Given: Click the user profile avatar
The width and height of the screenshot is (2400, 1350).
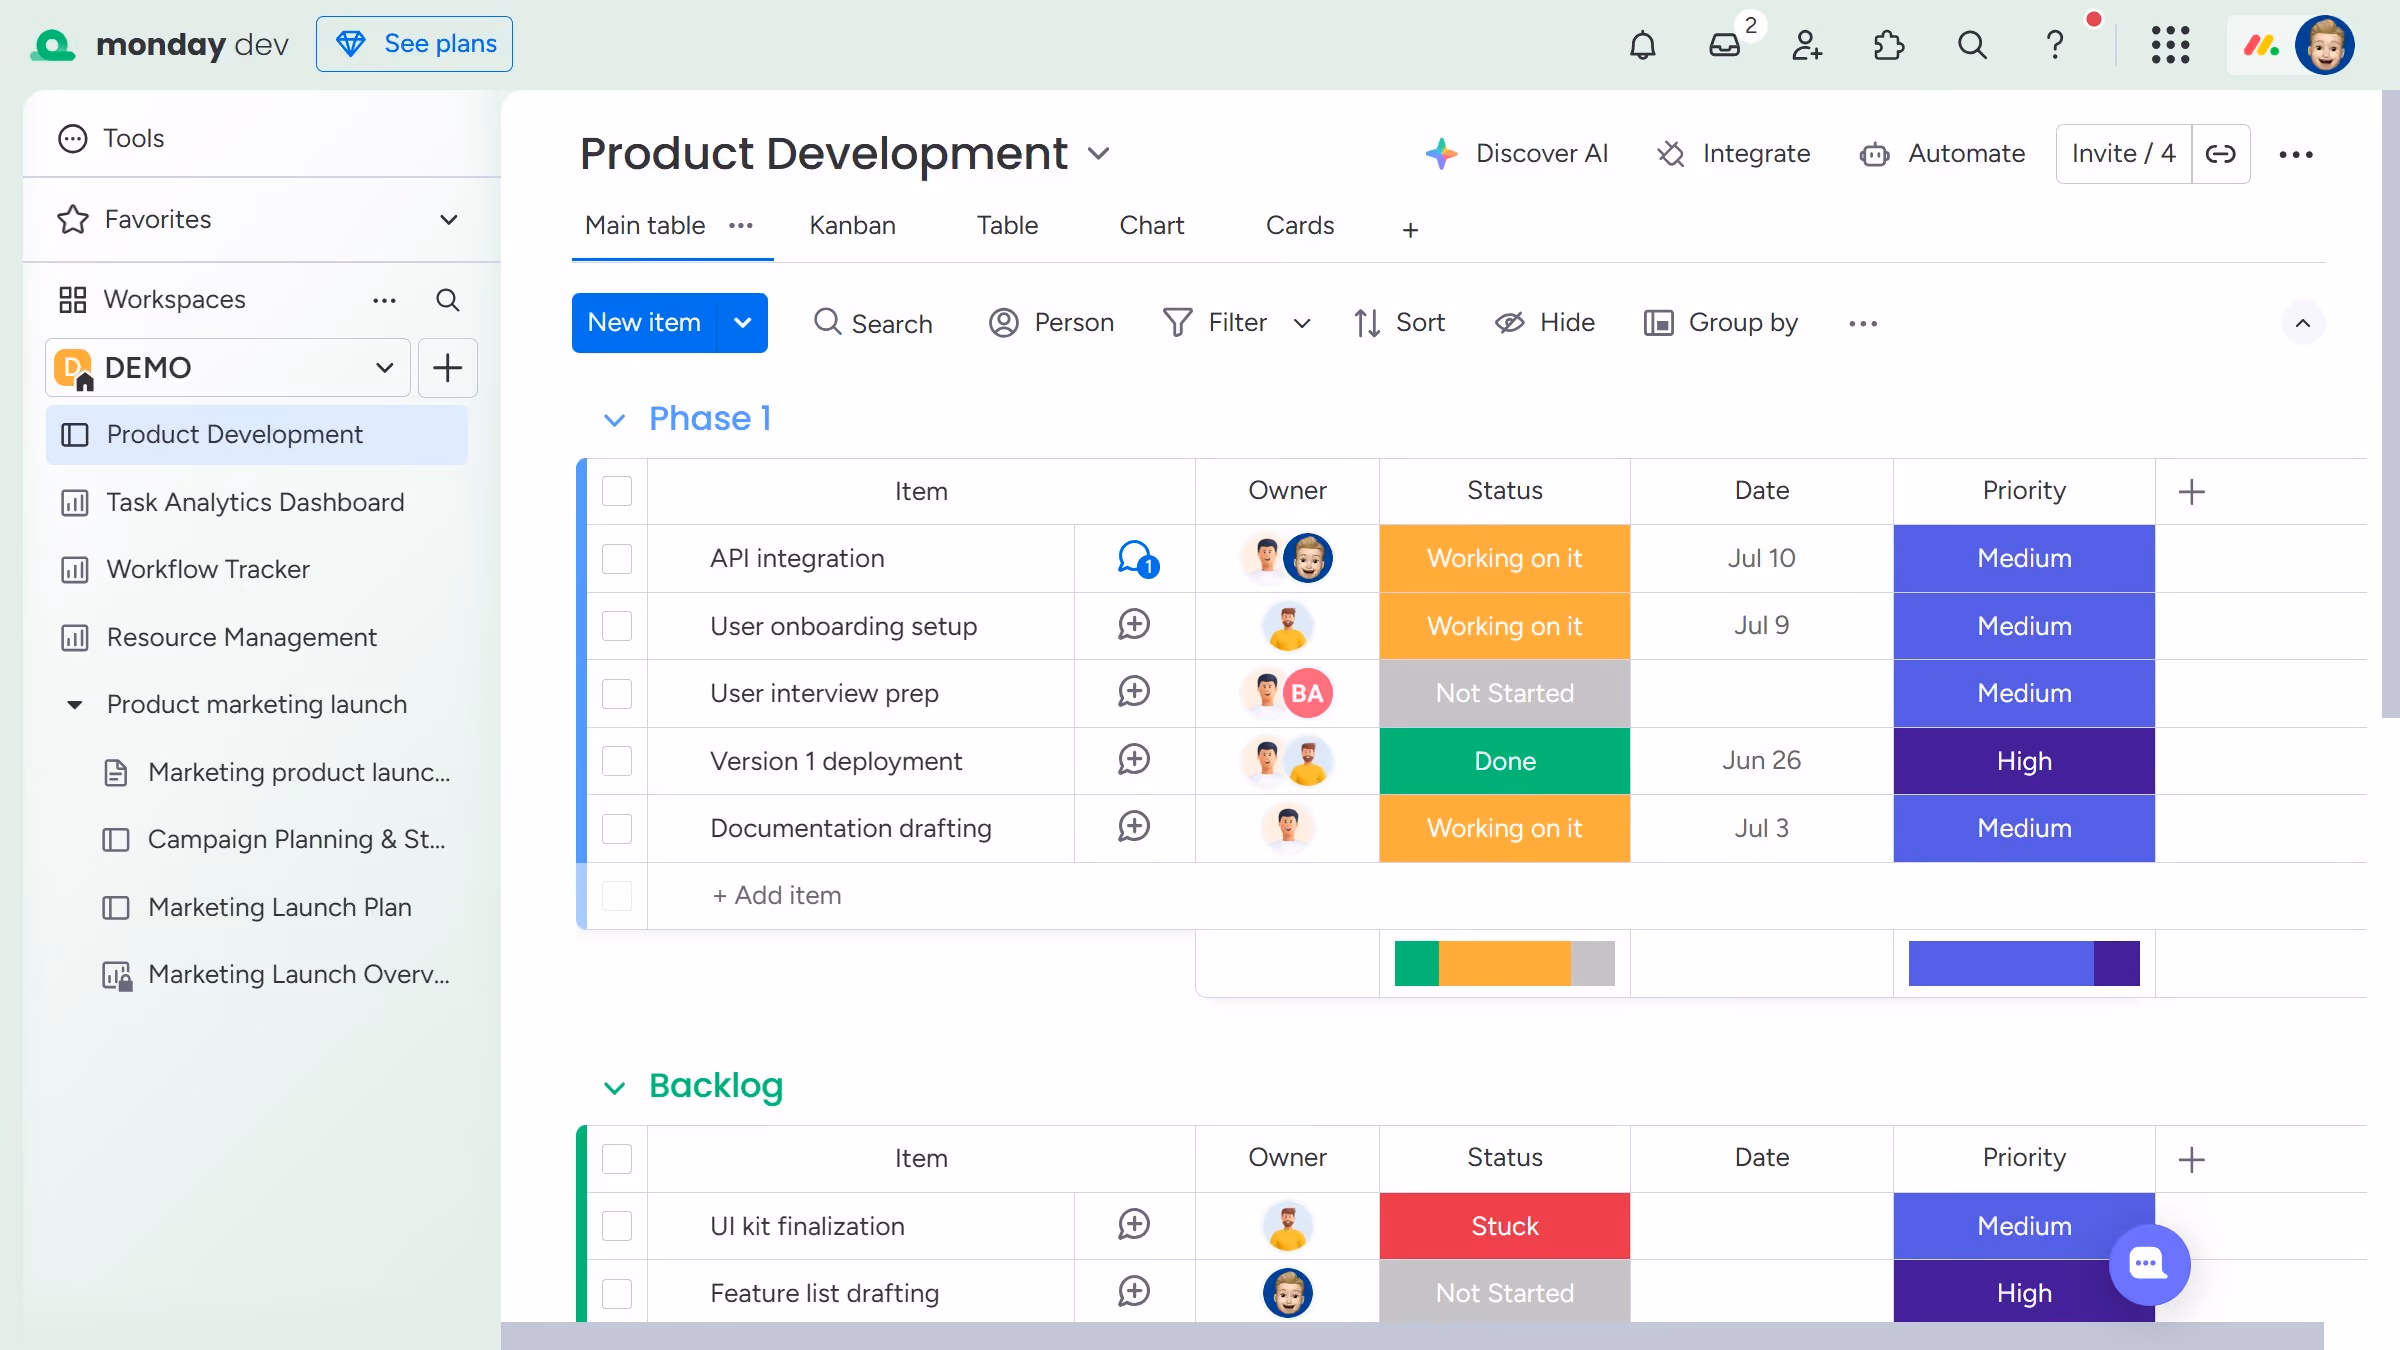Looking at the screenshot, I should (2325, 45).
